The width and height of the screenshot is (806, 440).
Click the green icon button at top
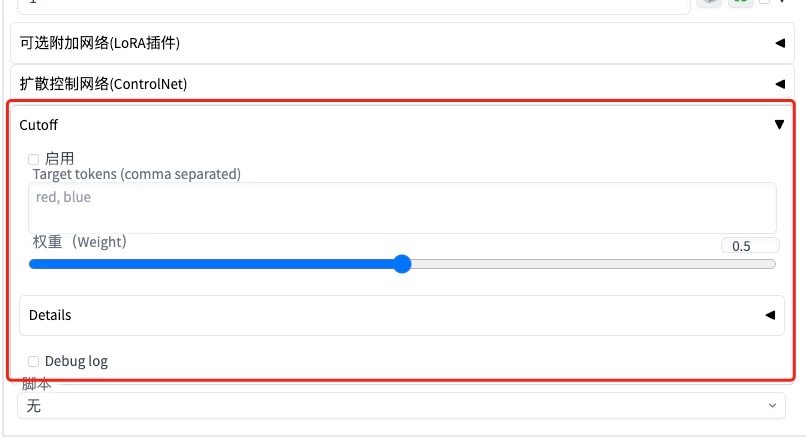pos(740,3)
